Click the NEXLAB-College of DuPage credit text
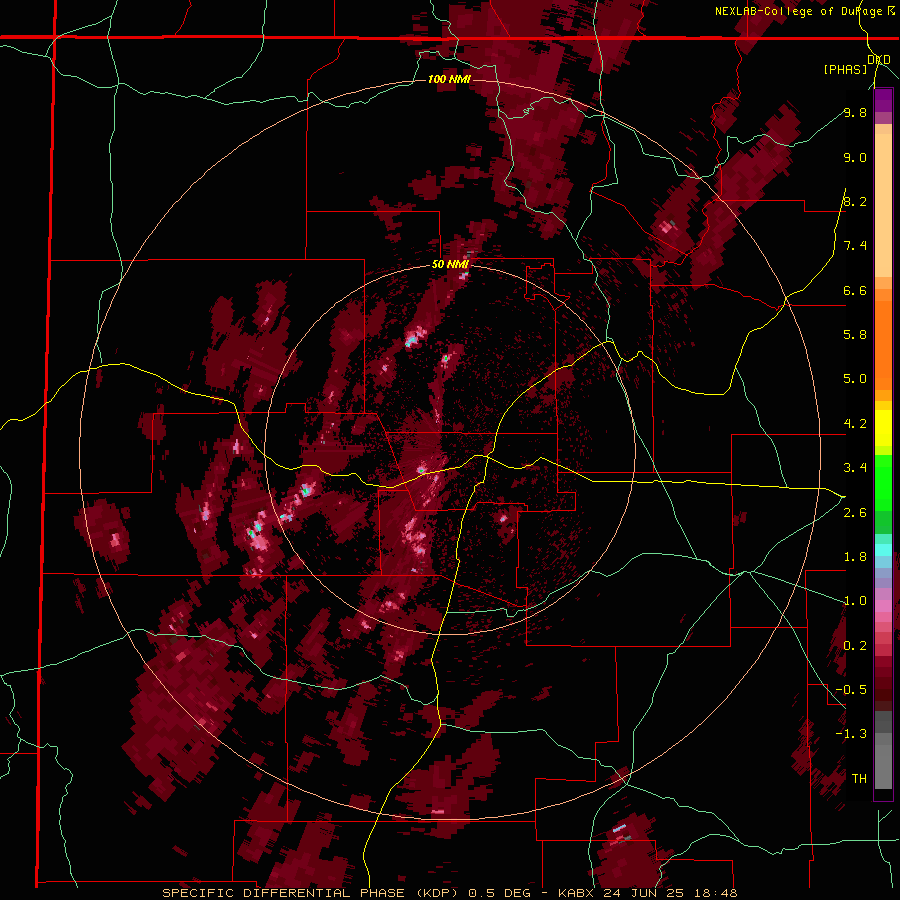Viewport: 900px width, 900px height. click(802, 11)
